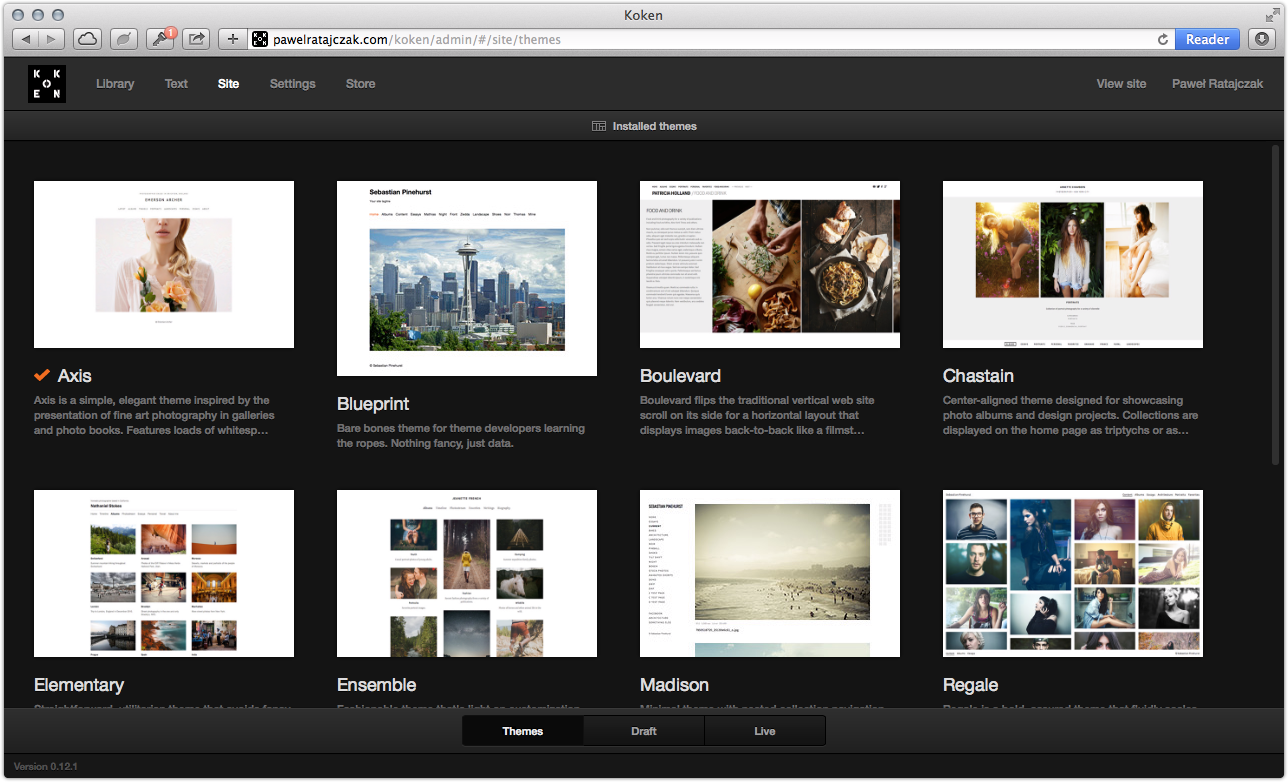Click the View site link
The image size is (1288, 782).
pos(1121,84)
